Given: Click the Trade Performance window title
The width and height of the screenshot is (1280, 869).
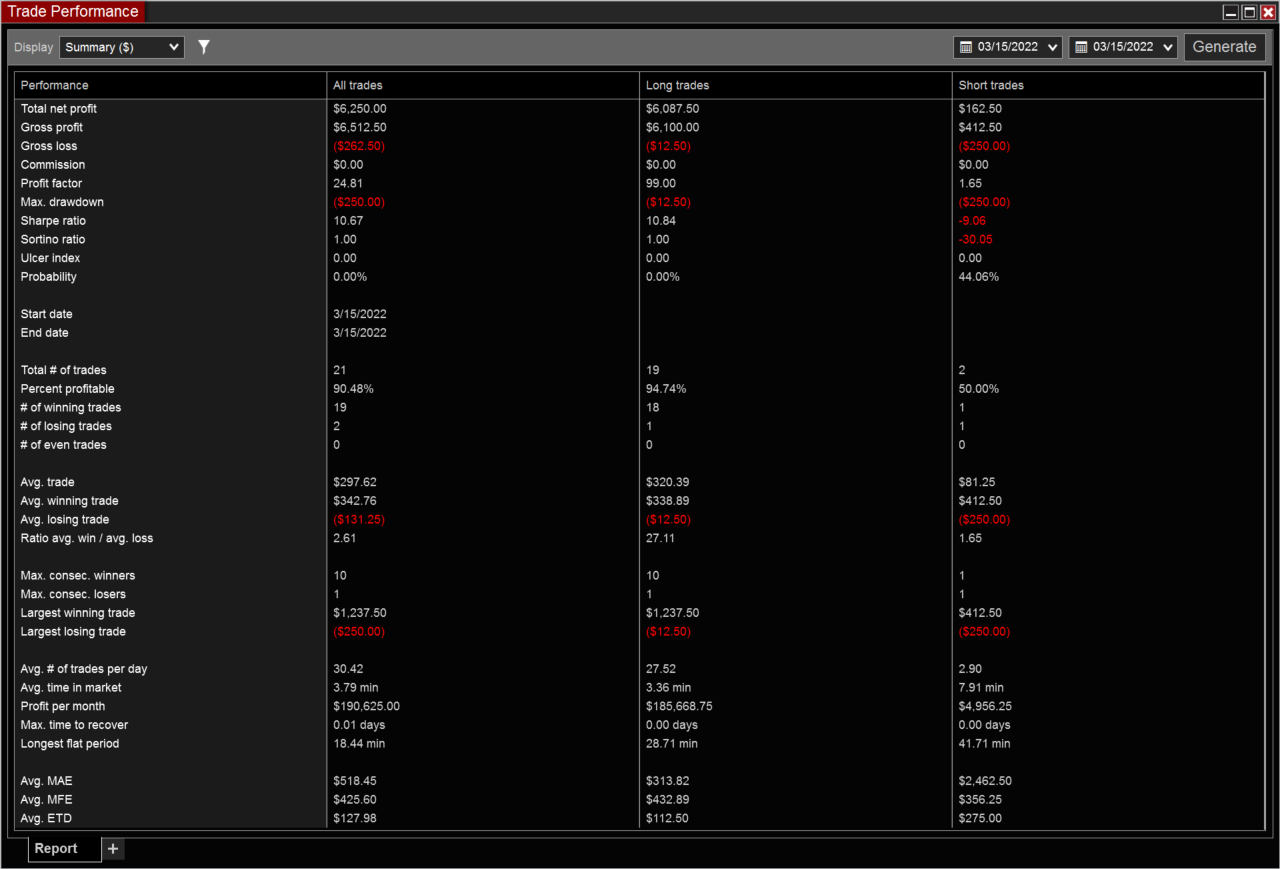Looking at the screenshot, I should (73, 12).
